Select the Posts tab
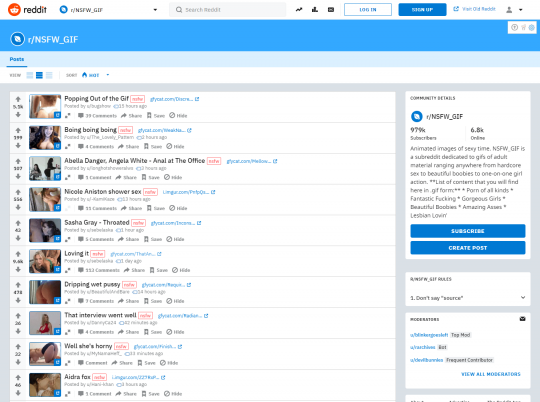The image size is (540, 402). click(17, 59)
